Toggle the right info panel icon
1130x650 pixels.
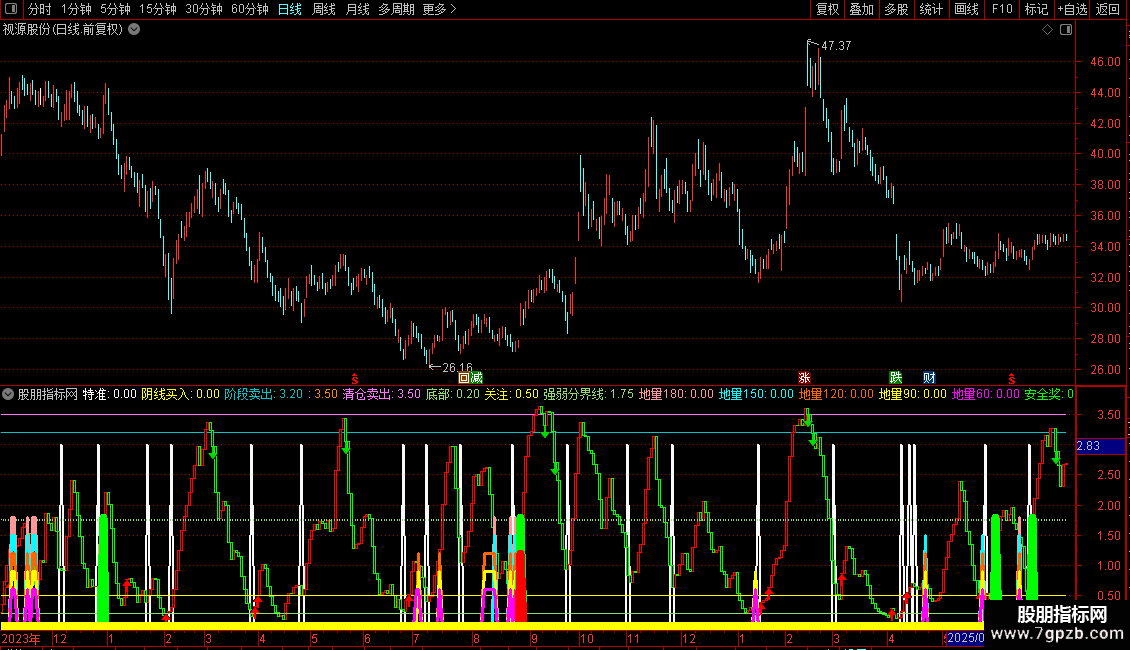(x=1066, y=30)
